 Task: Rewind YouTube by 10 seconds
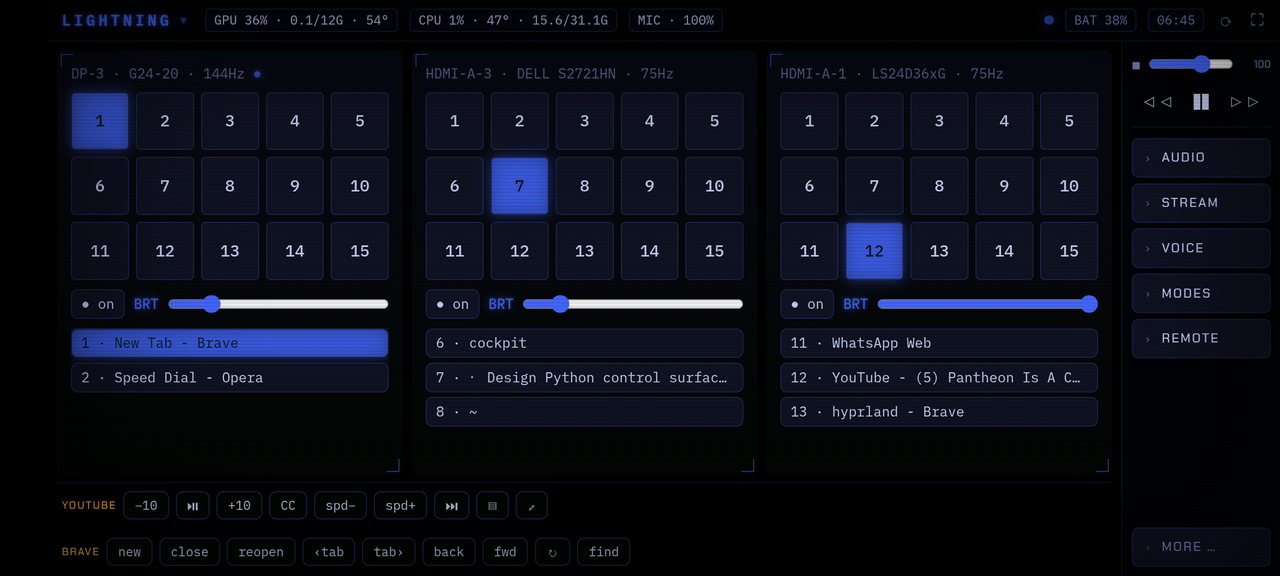point(146,505)
